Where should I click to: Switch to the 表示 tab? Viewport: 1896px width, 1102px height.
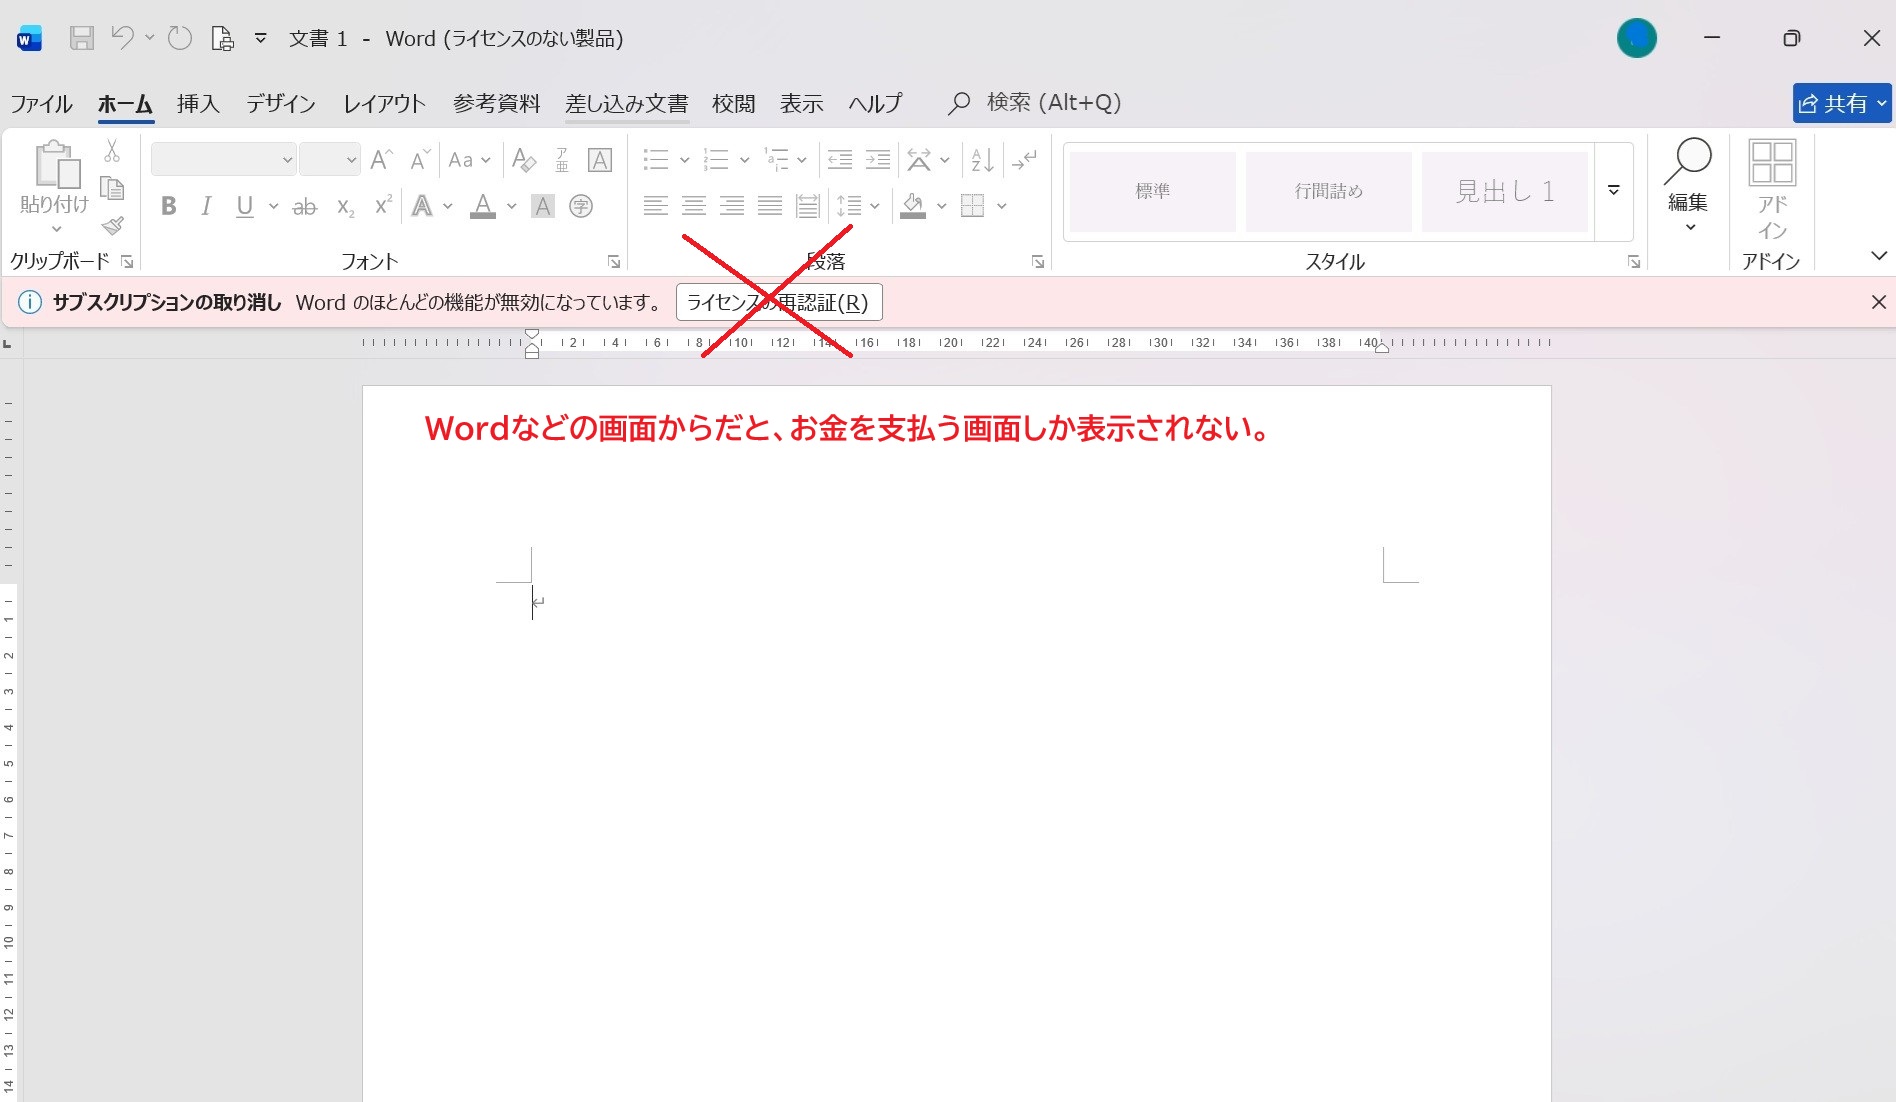(801, 103)
